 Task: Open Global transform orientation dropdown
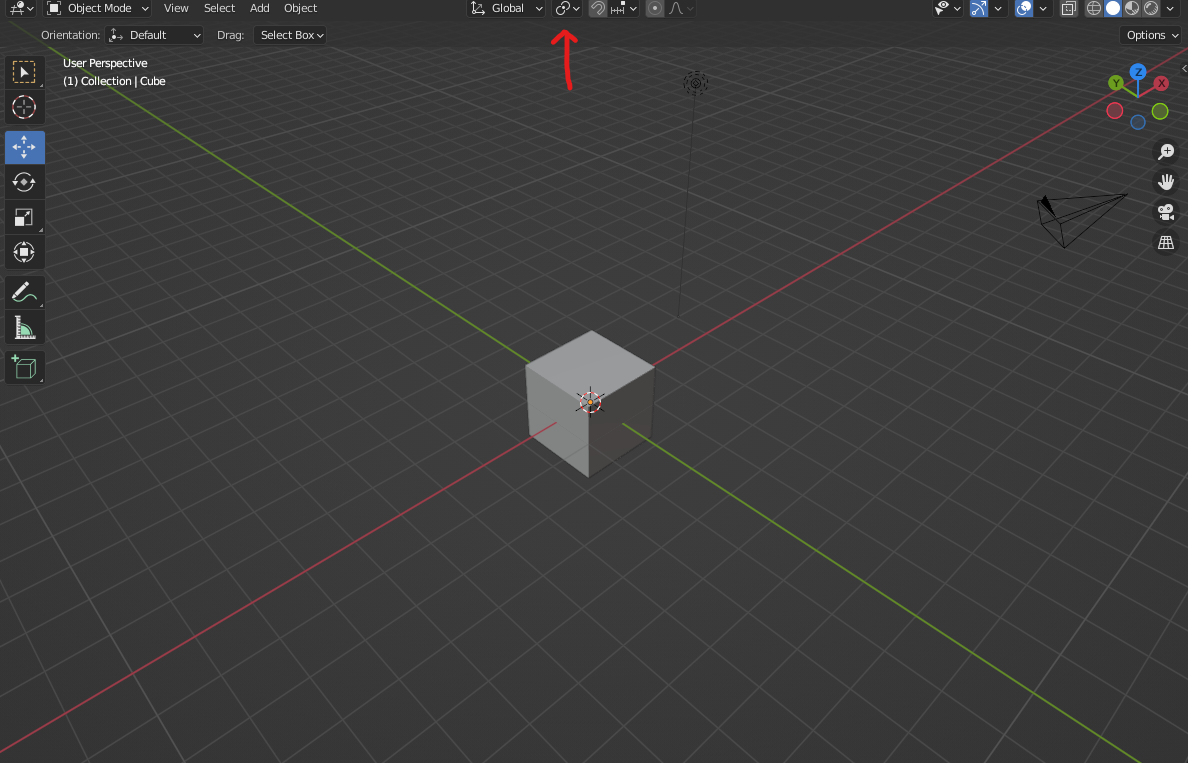[x=506, y=8]
